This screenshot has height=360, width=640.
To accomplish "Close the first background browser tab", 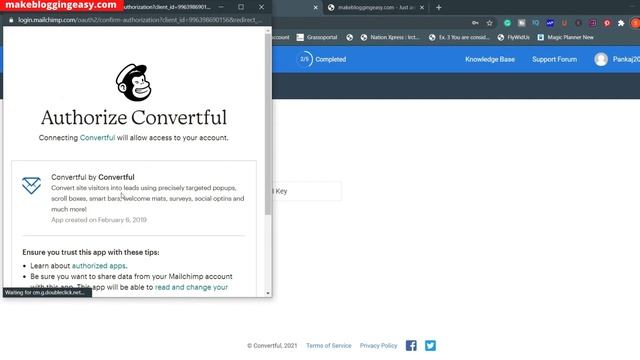I will click(316, 7).
